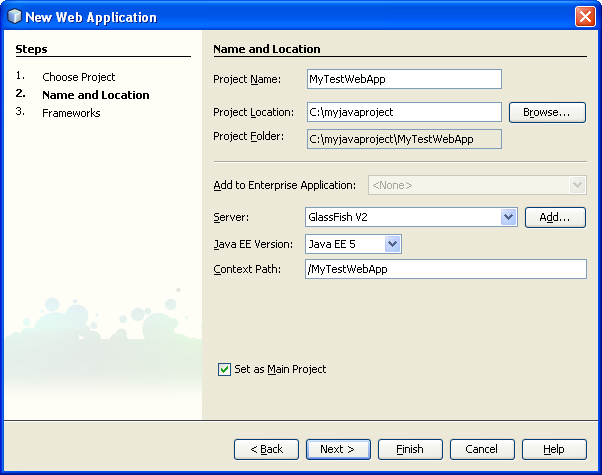The height and width of the screenshot is (475, 602).
Task: Select the Name and Location step
Action: (x=96, y=95)
